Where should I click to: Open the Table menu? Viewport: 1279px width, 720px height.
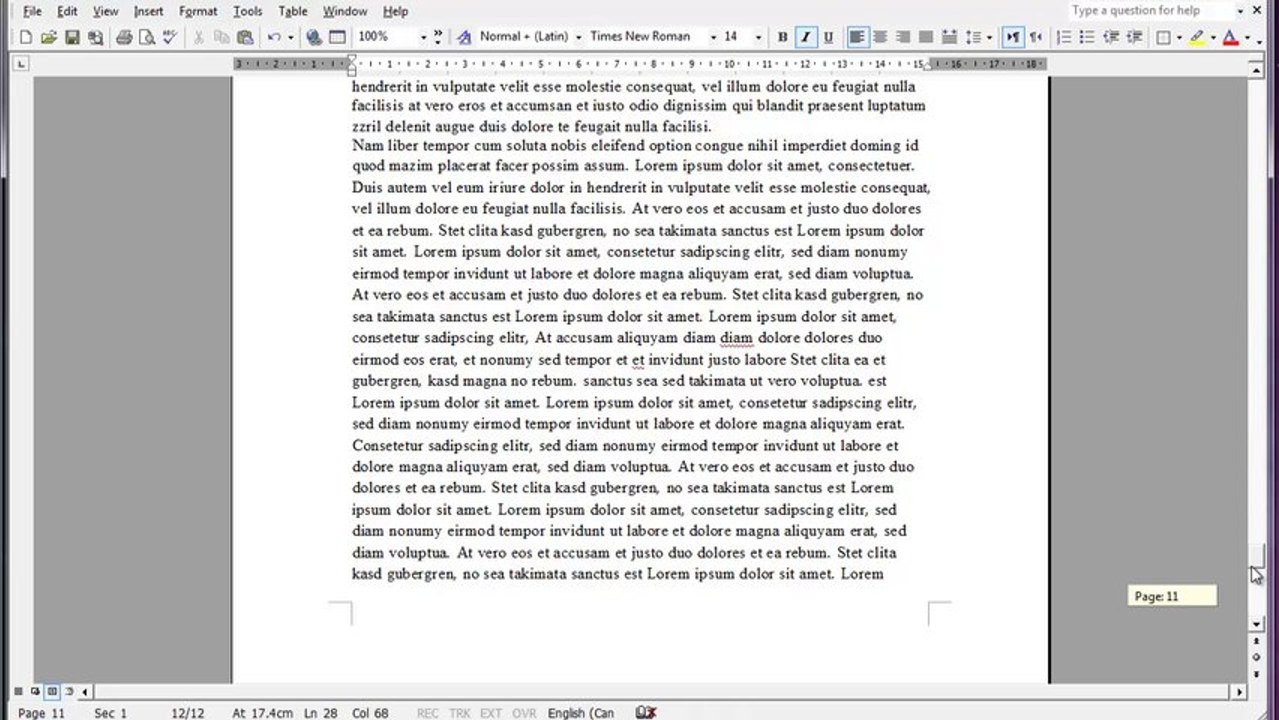tap(292, 11)
